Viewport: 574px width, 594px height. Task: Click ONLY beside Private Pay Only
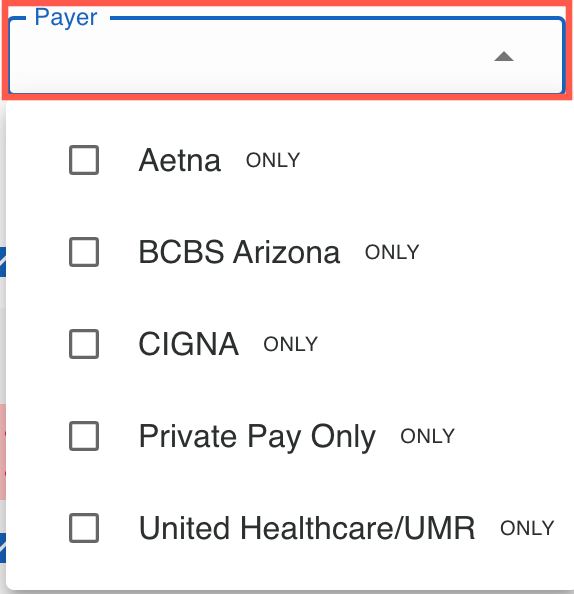(427, 436)
